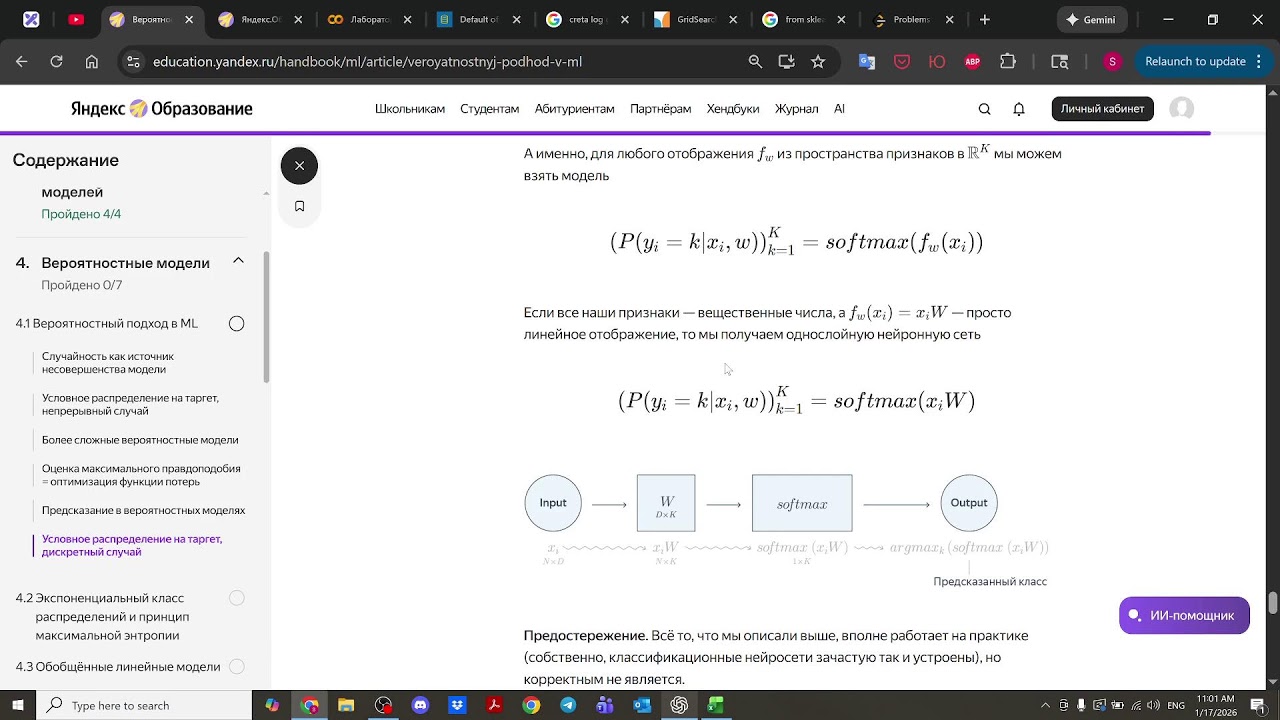Image resolution: width=1280 pixels, height=720 pixels.
Task: Install app icon in address bar
Action: (x=787, y=61)
